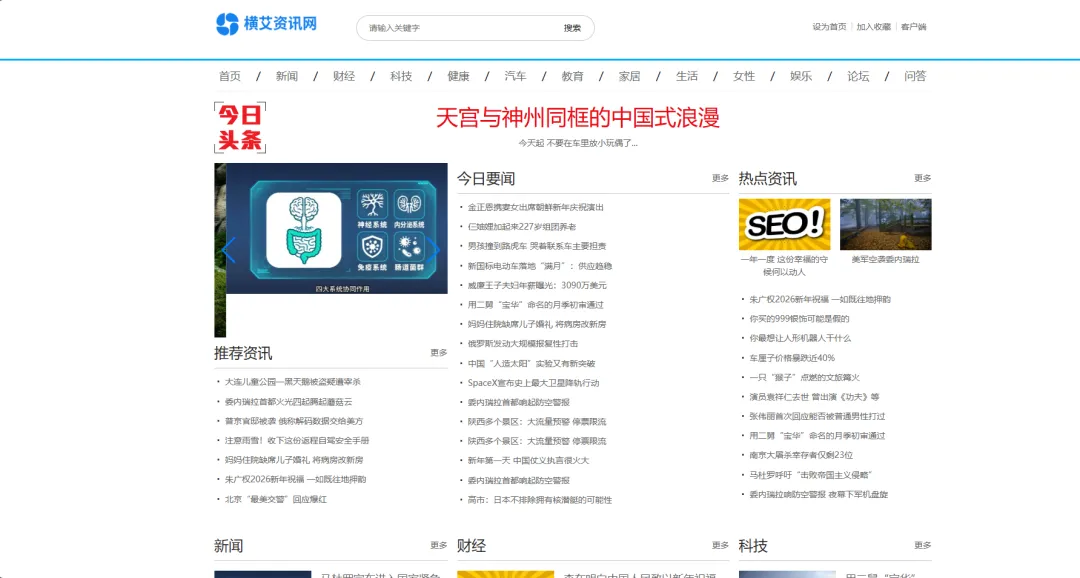Screen dimensions: 1080x578
Task: Open 你最想让人形机器人干什么 article
Action: coord(800,338)
